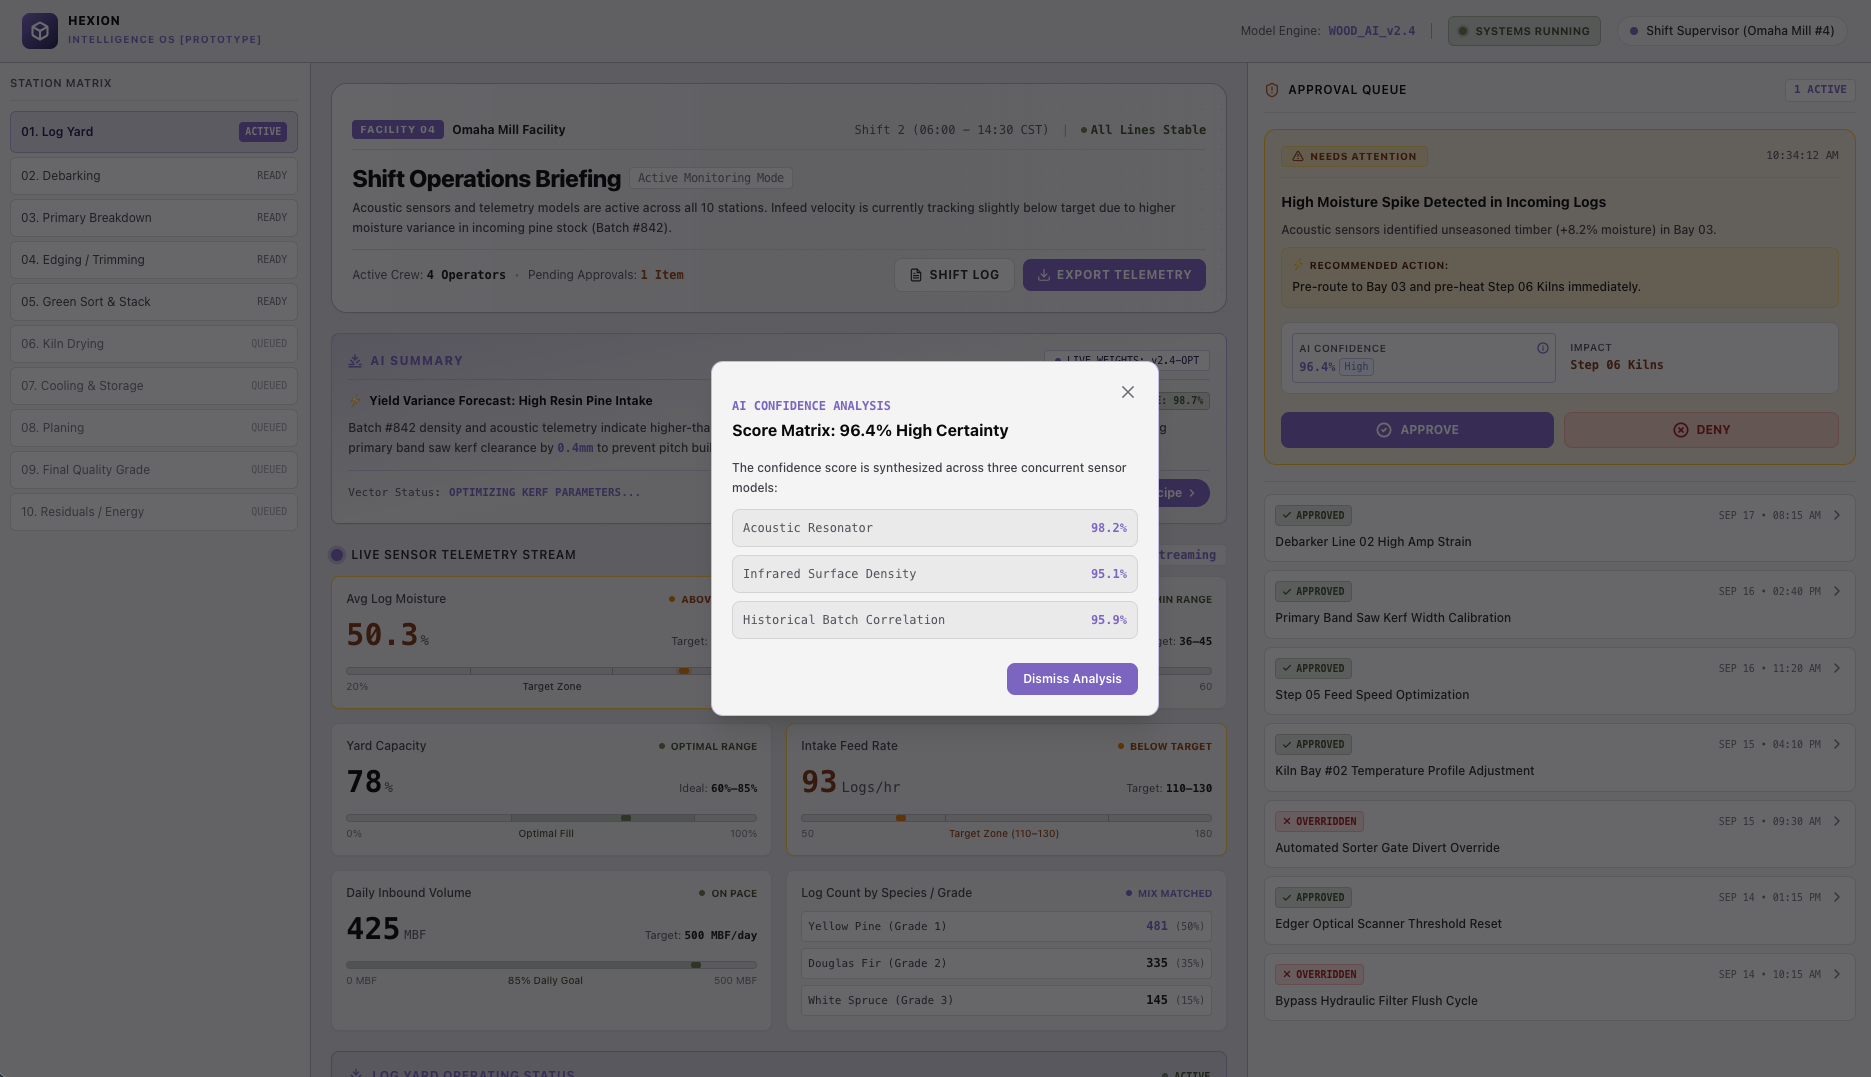This screenshot has width=1871, height=1077.
Task: Expand Step 05 Feed Speed Optimization entry
Action: [1559, 681]
